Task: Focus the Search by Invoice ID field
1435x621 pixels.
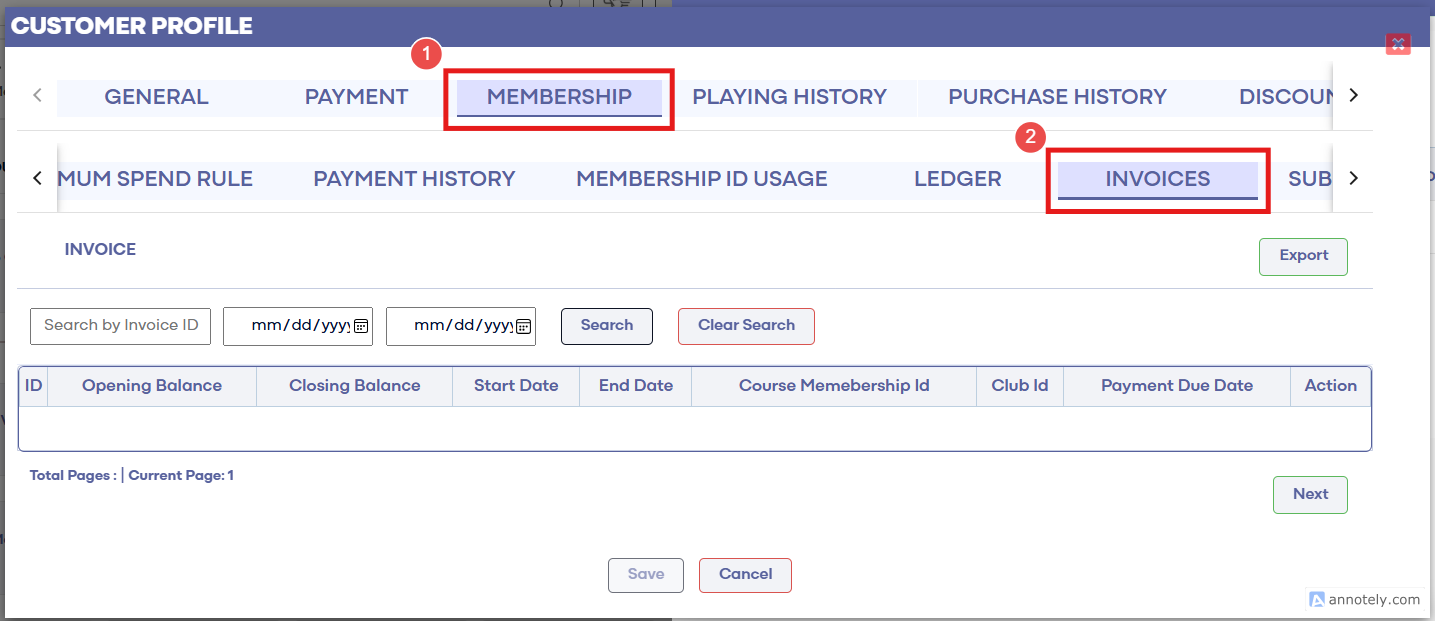Action: [121, 326]
